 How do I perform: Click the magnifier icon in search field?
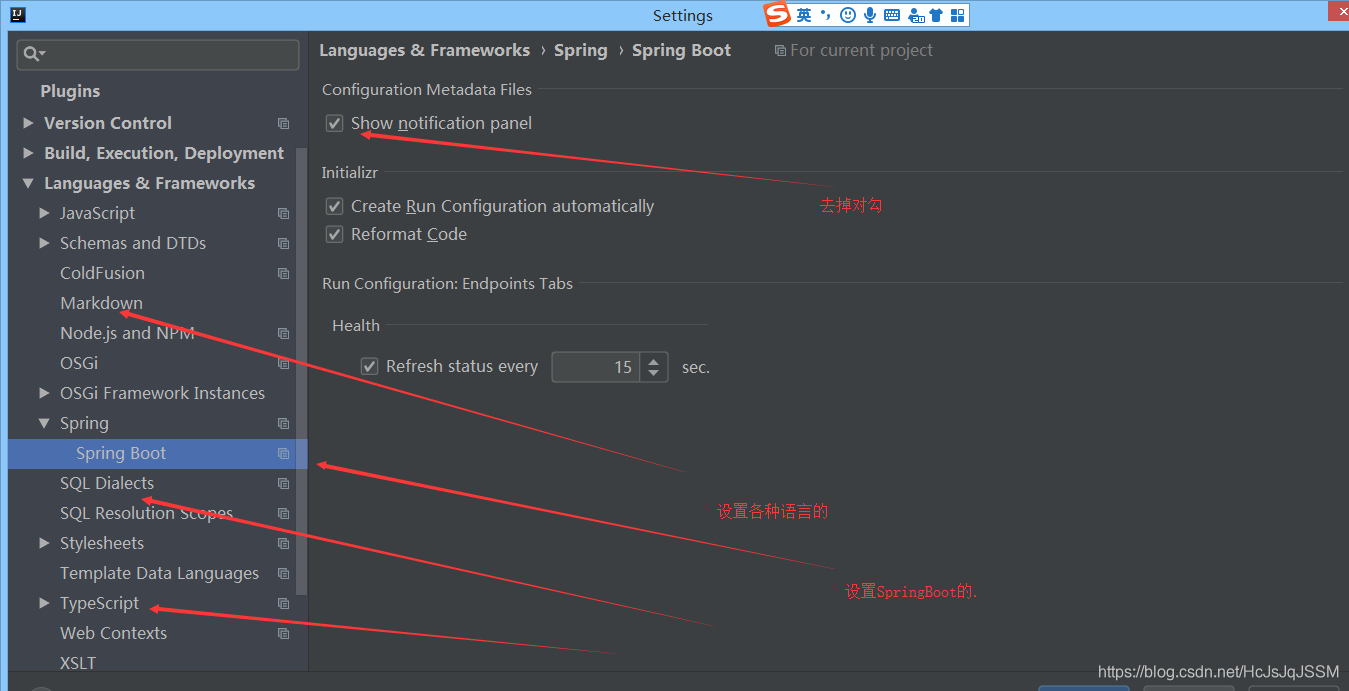coord(33,54)
